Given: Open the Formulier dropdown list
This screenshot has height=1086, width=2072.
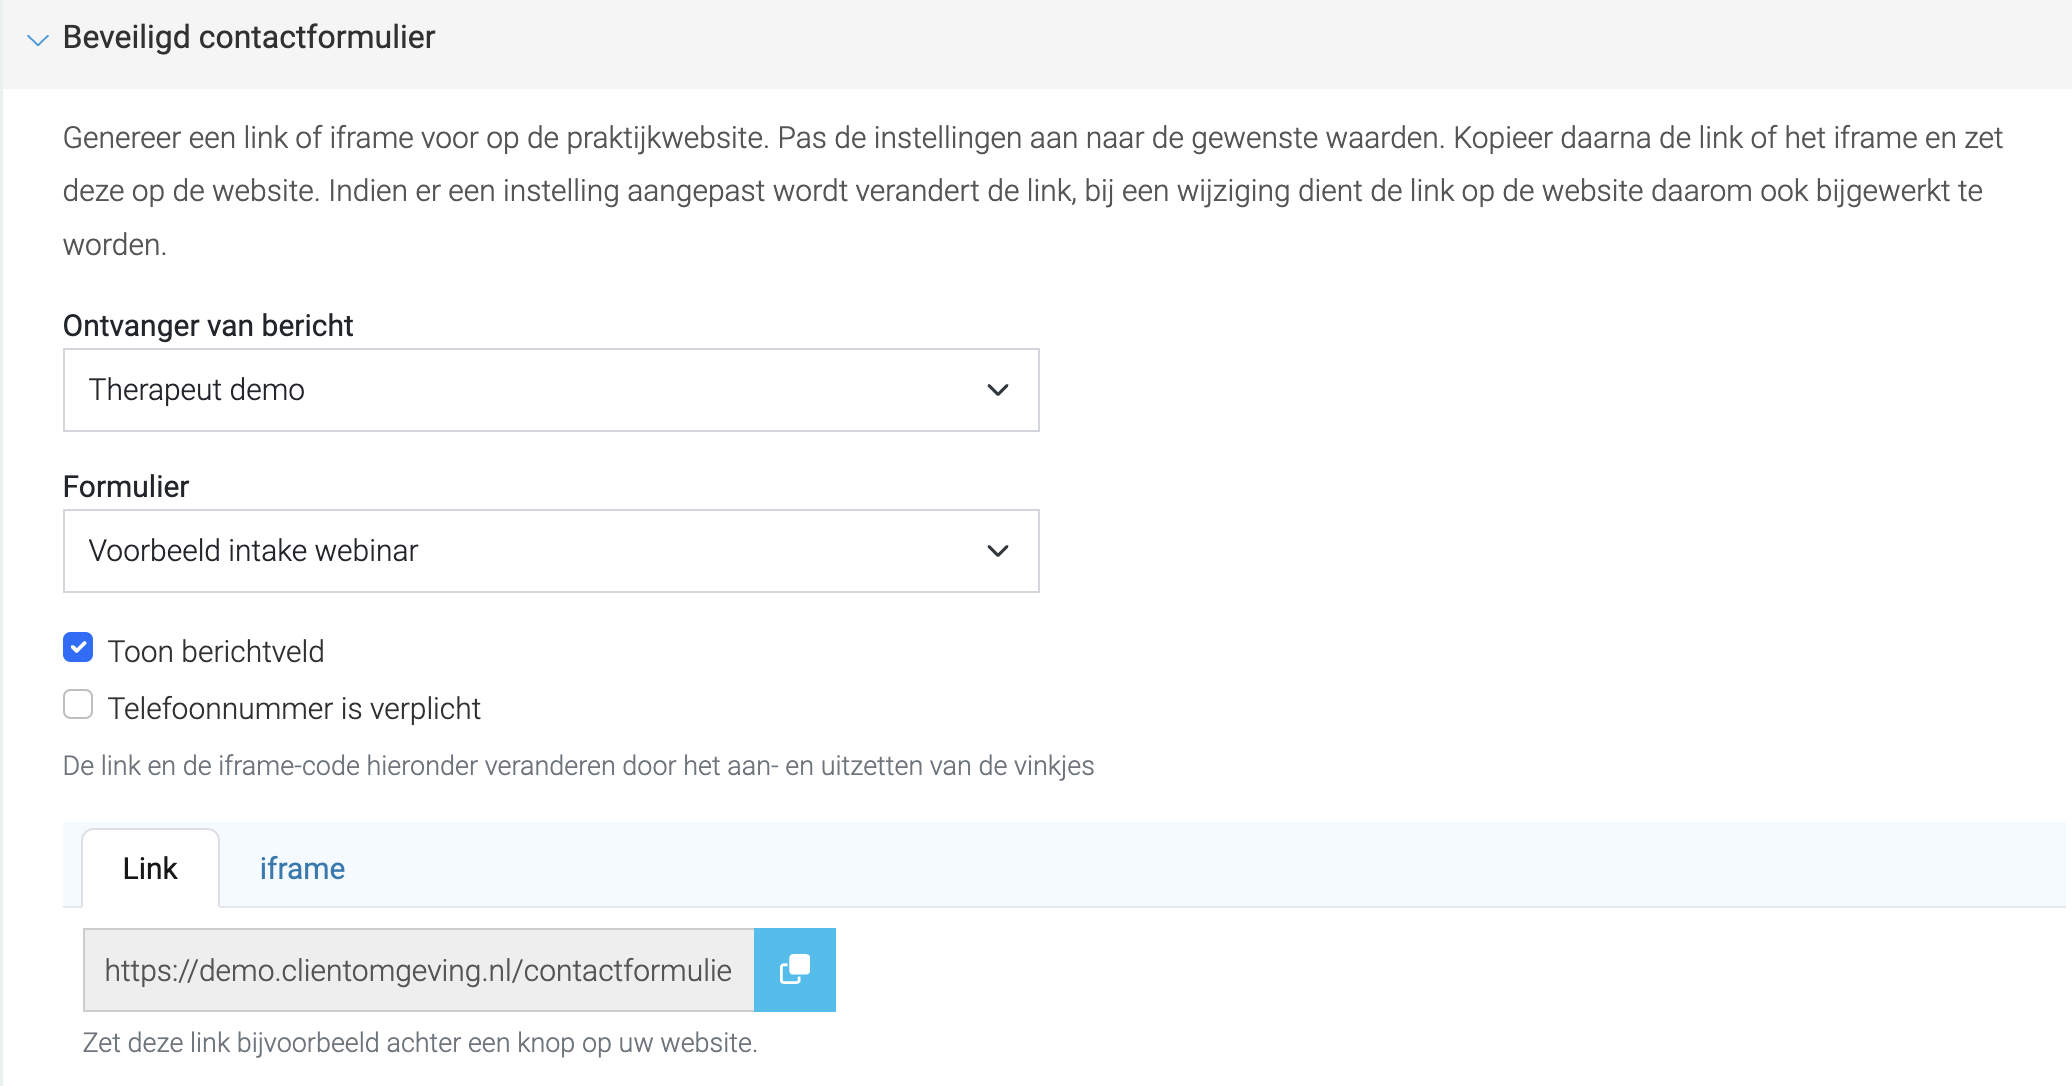Looking at the screenshot, I should coord(551,551).
